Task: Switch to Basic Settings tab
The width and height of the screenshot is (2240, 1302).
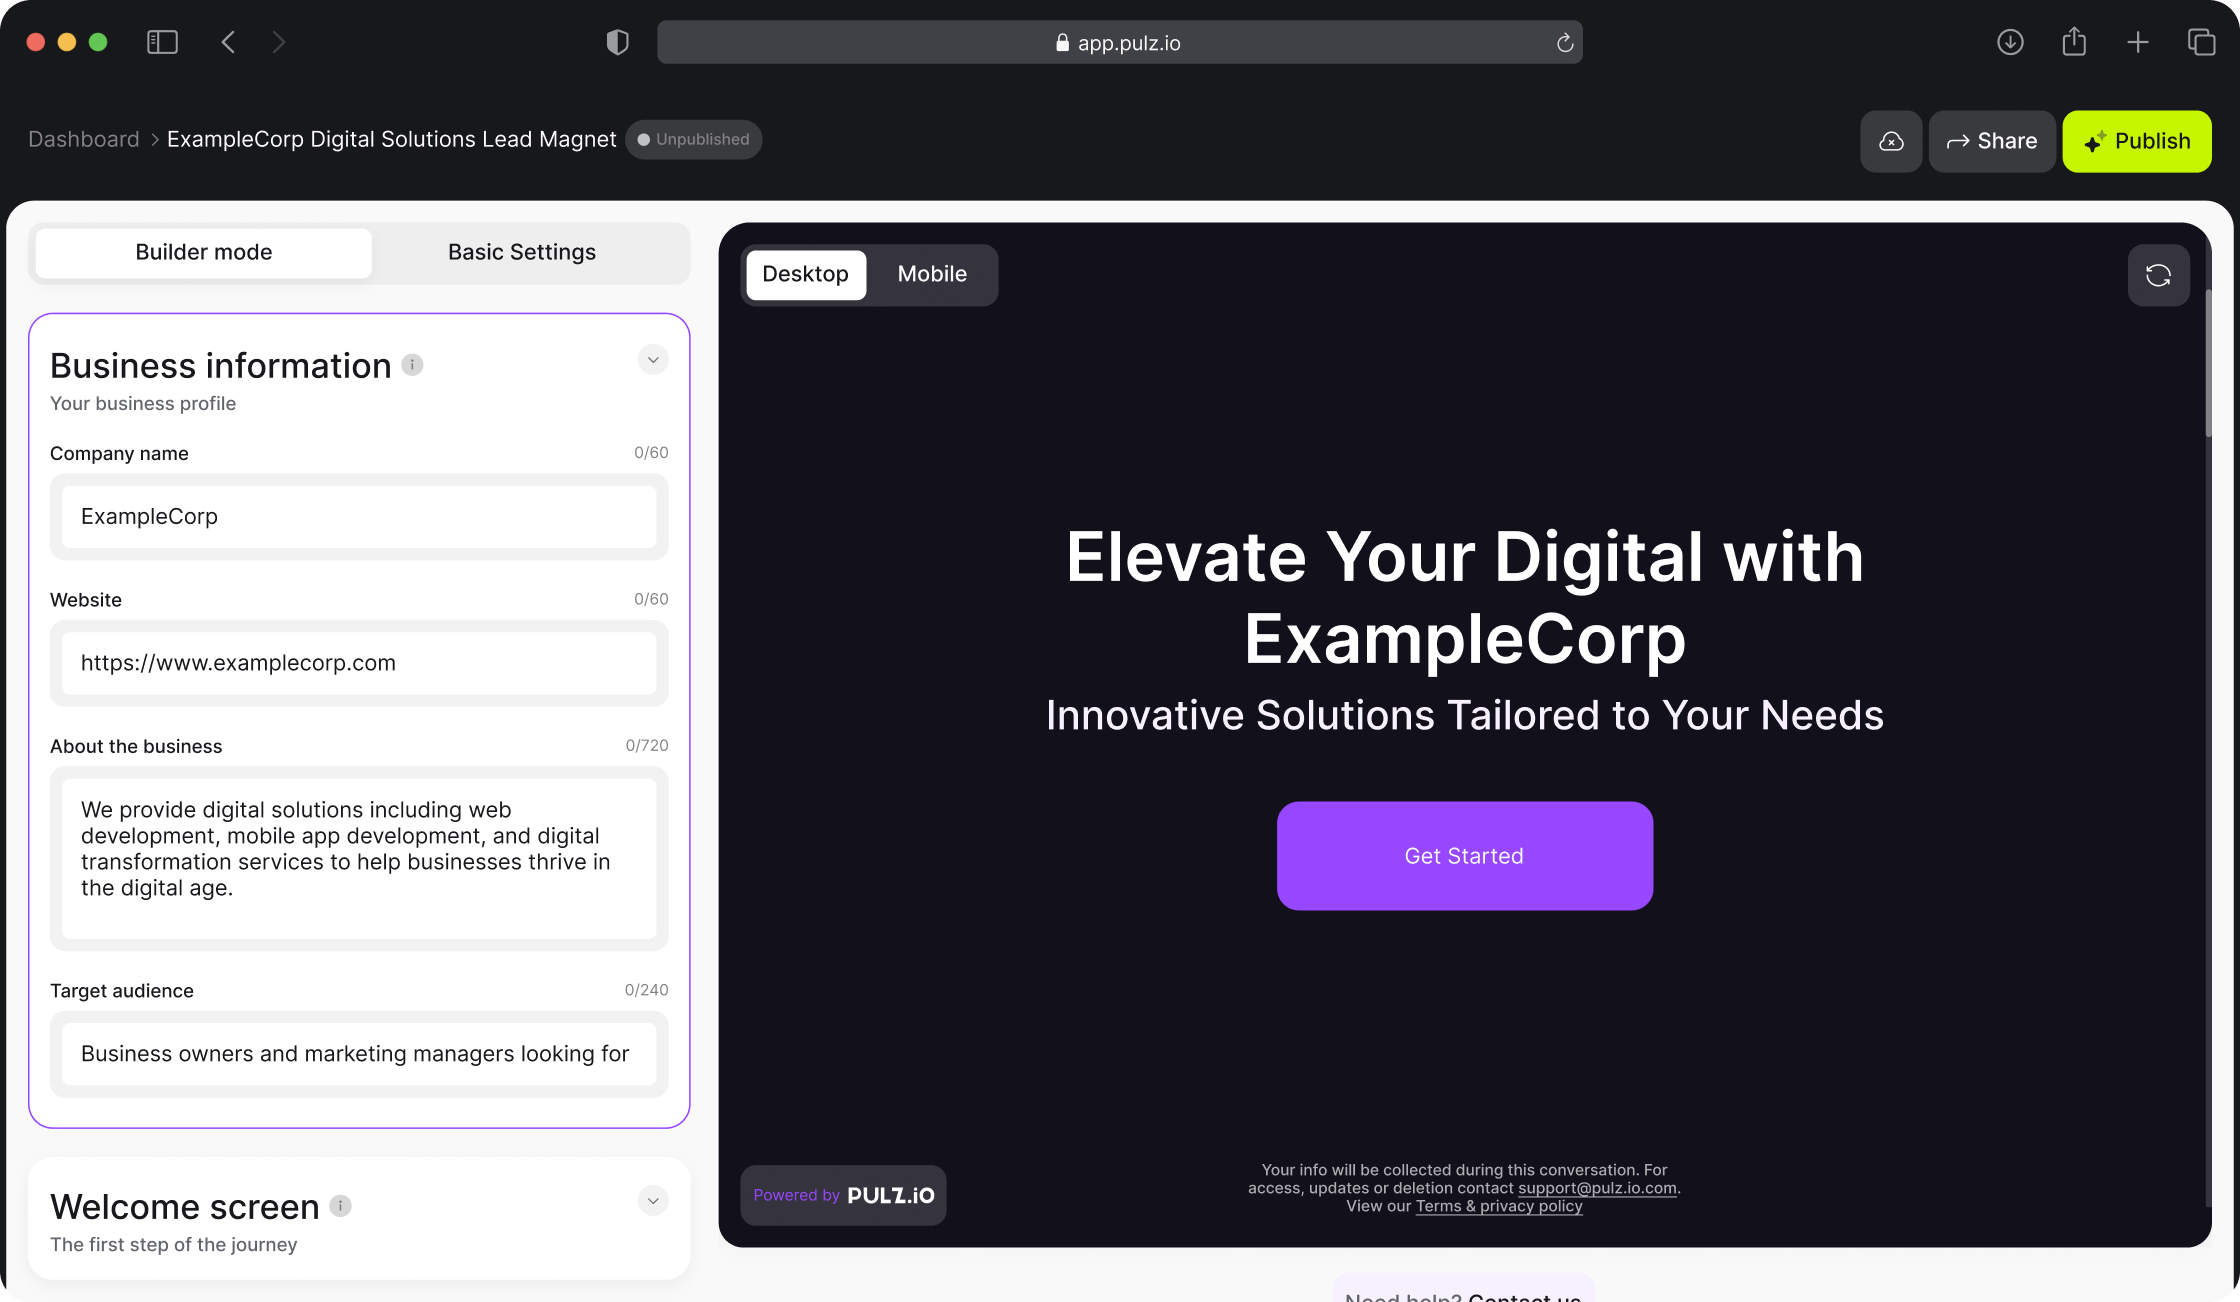Action: pyautogui.click(x=520, y=251)
